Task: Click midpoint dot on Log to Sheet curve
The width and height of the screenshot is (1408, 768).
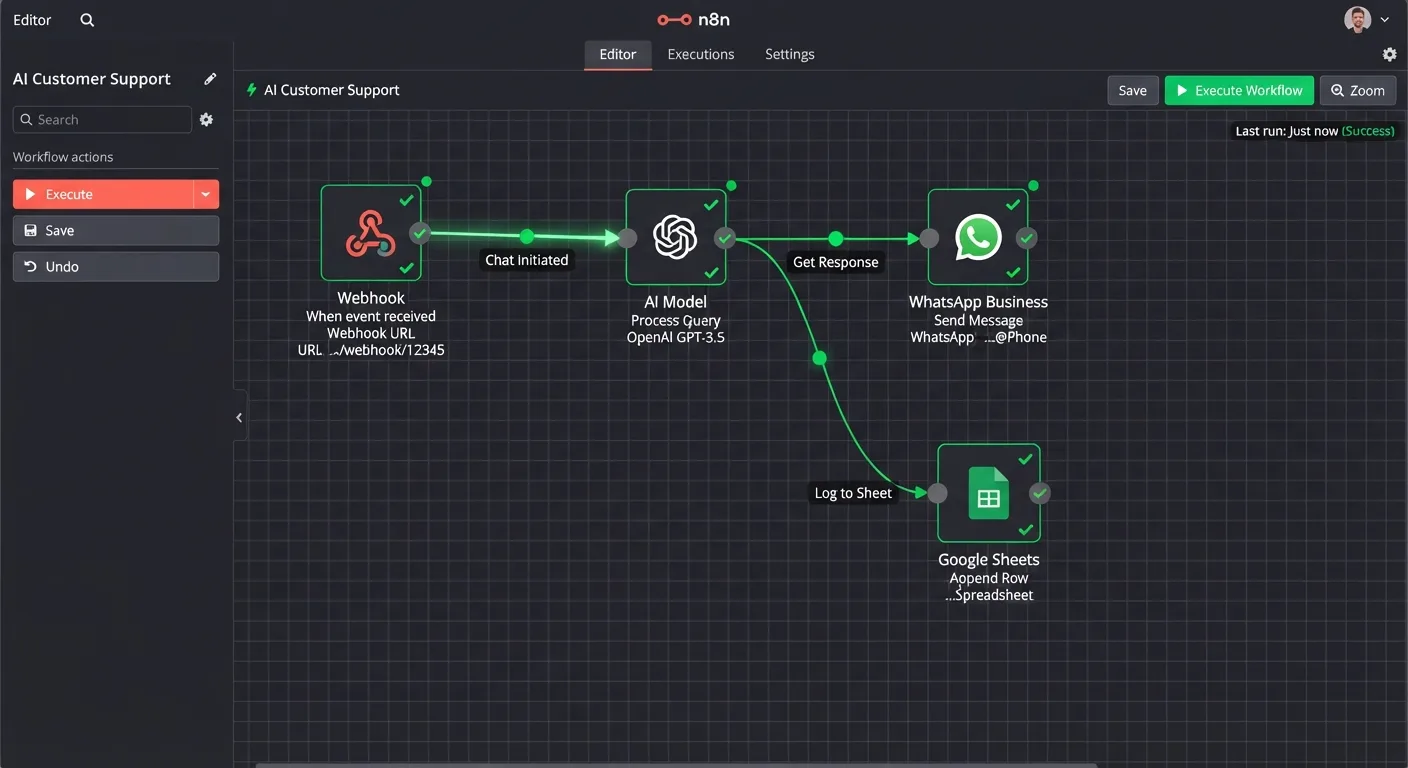Action: click(820, 357)
